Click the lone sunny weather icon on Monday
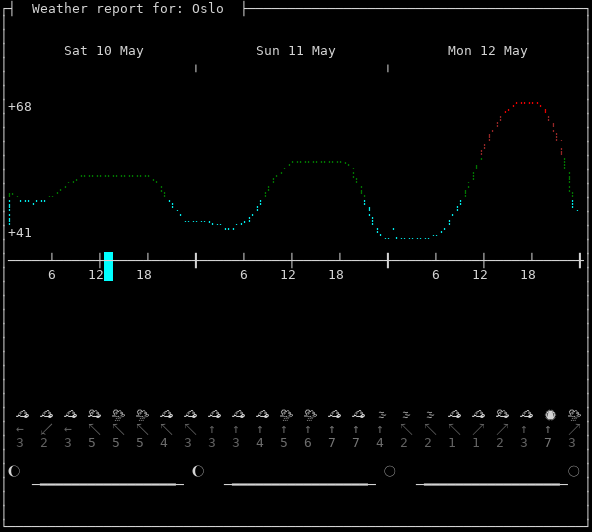This screenshot has width=592, height=532. click(x=550, y=415)
